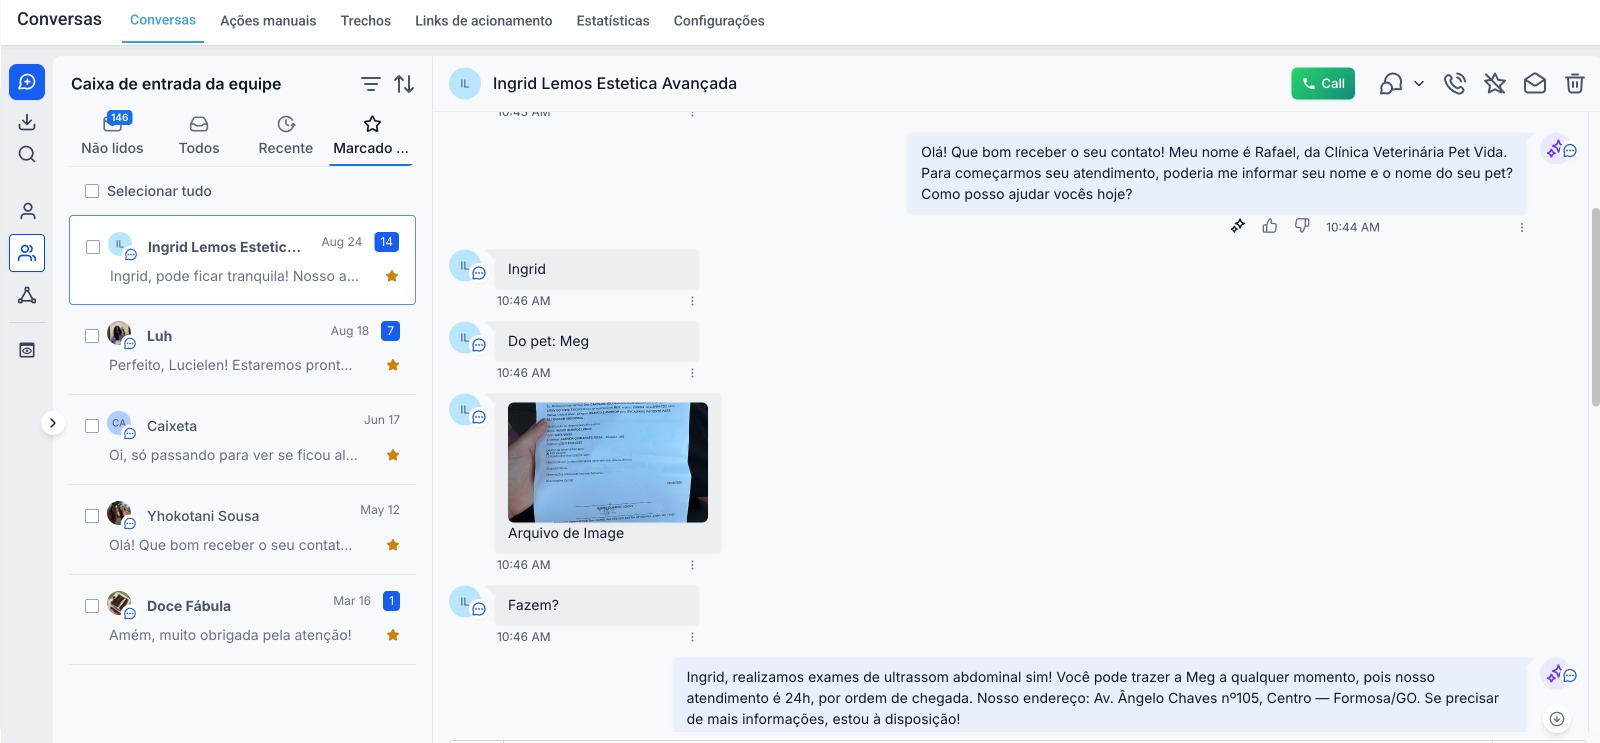Unstar conversation using the crossed star icon
Viewport: 1600px width, 743px height.
[x=1495, y=84]
